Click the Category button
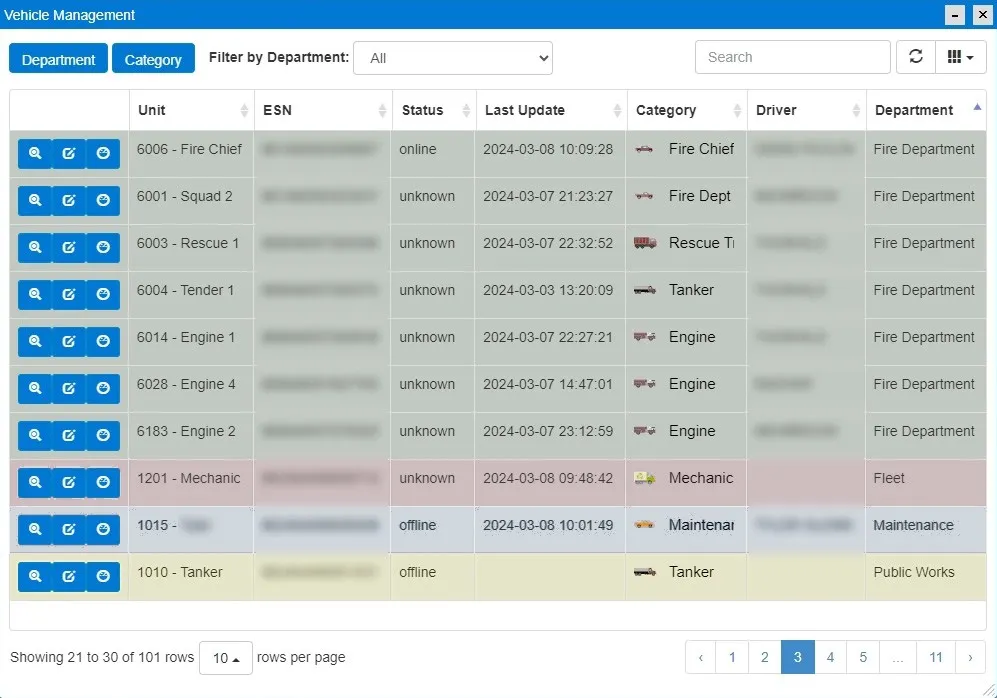This screenshot has width=997, height=698. click(153, 60)
